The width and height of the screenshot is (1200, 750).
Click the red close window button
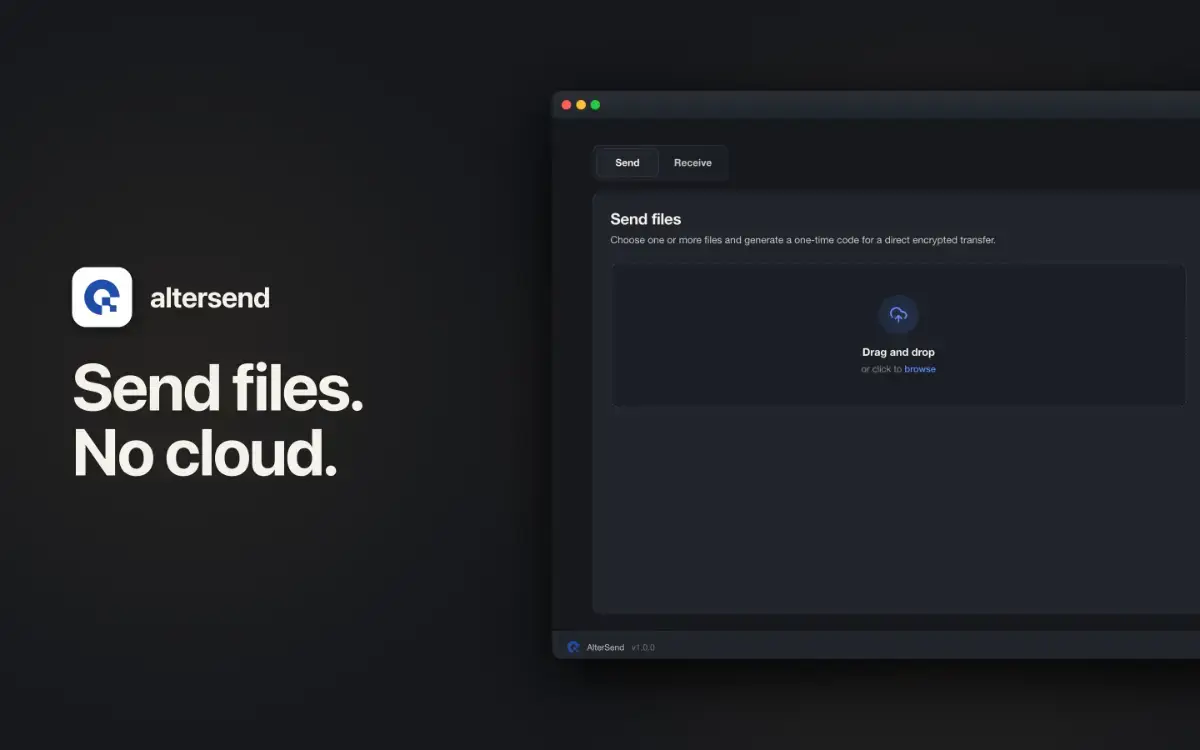[566, 105]
